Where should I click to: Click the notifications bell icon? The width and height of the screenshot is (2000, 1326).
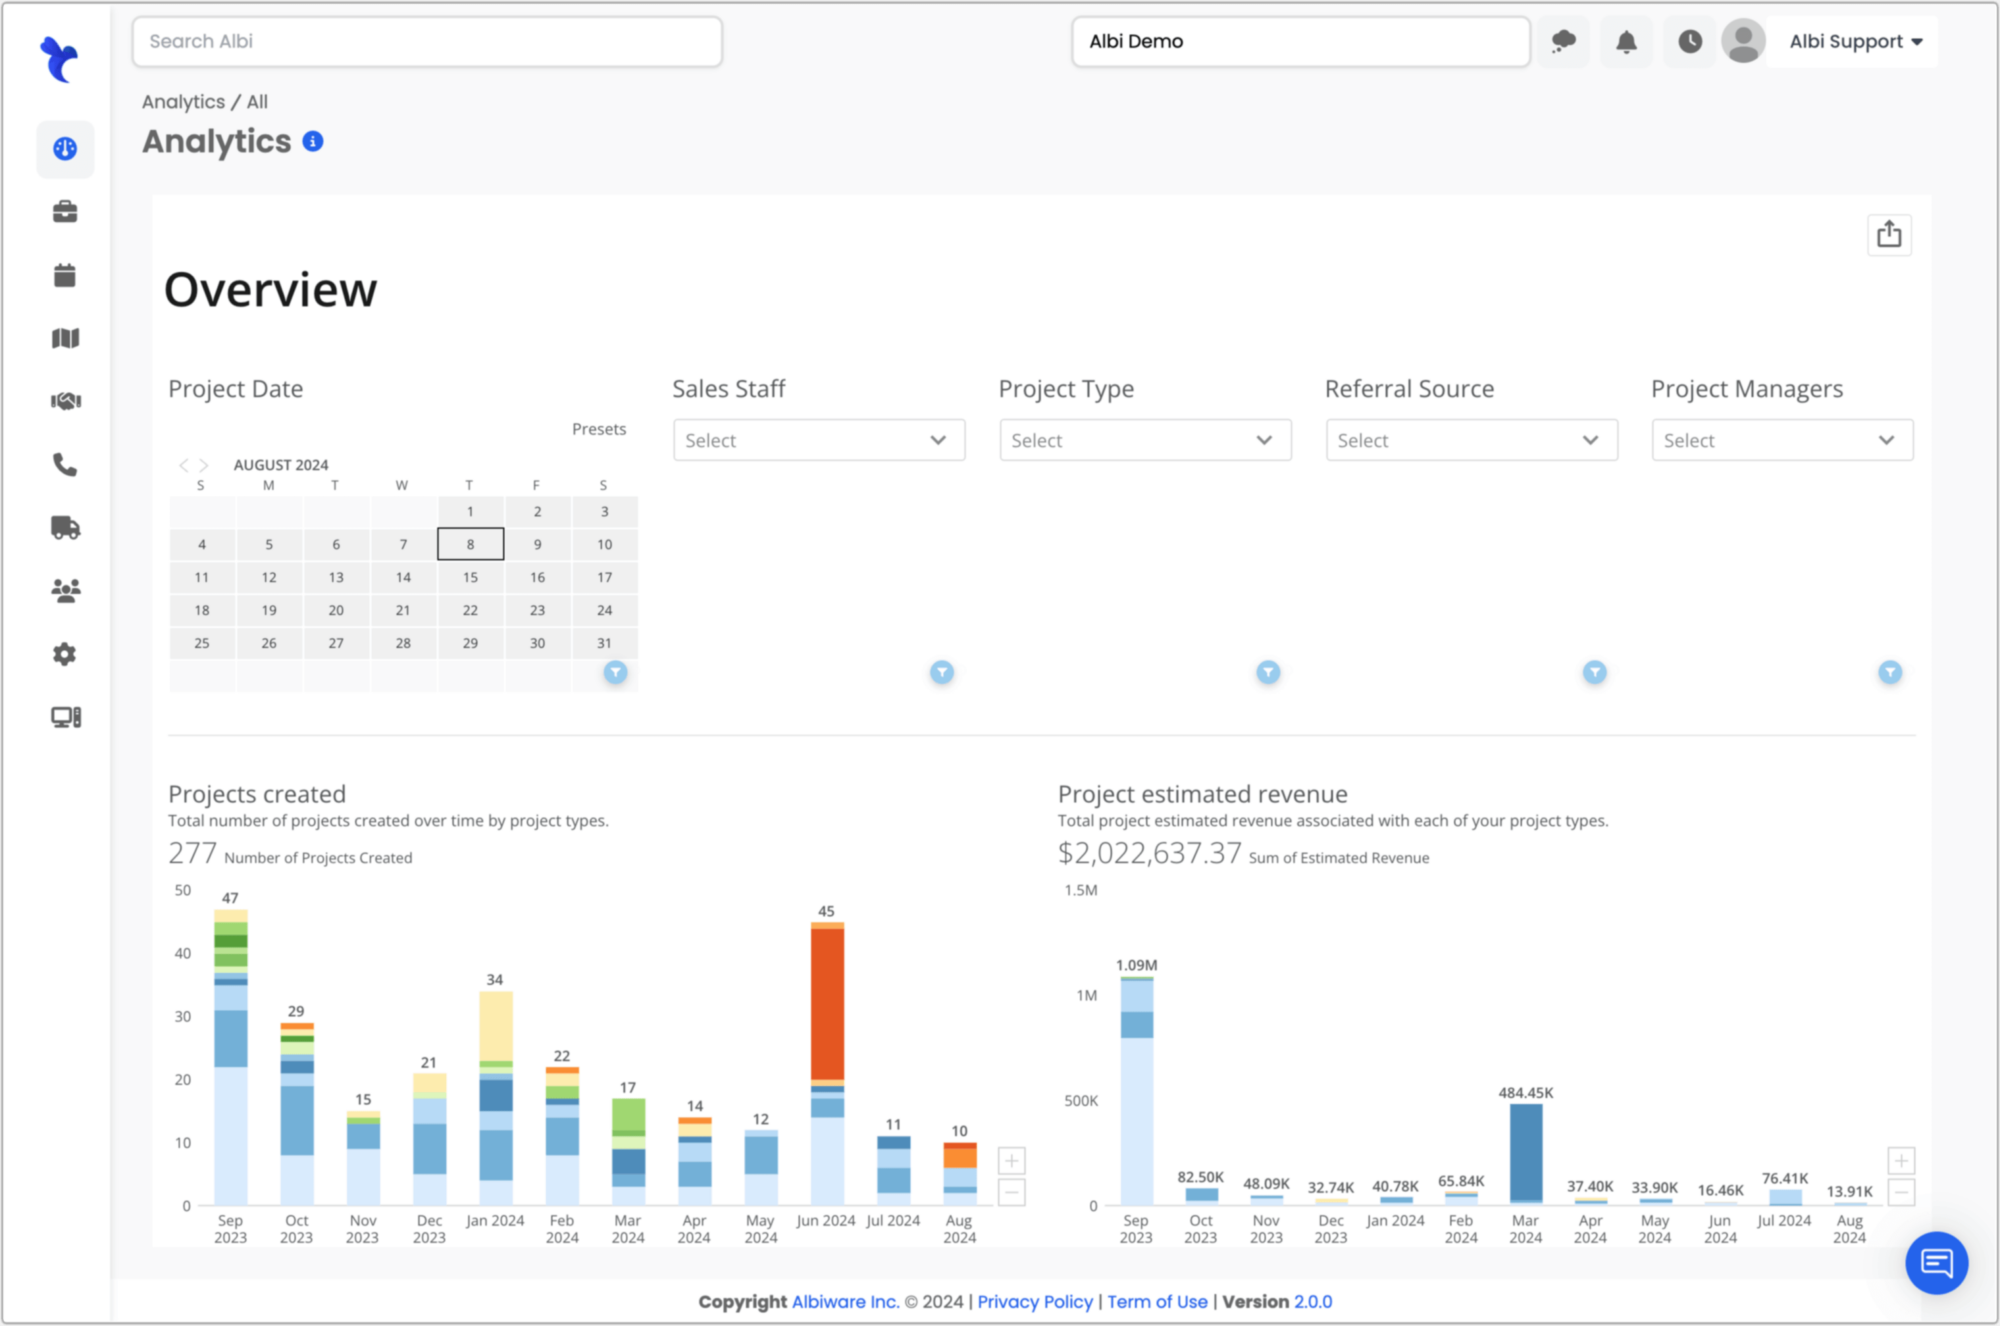(x=1626, y=41)
